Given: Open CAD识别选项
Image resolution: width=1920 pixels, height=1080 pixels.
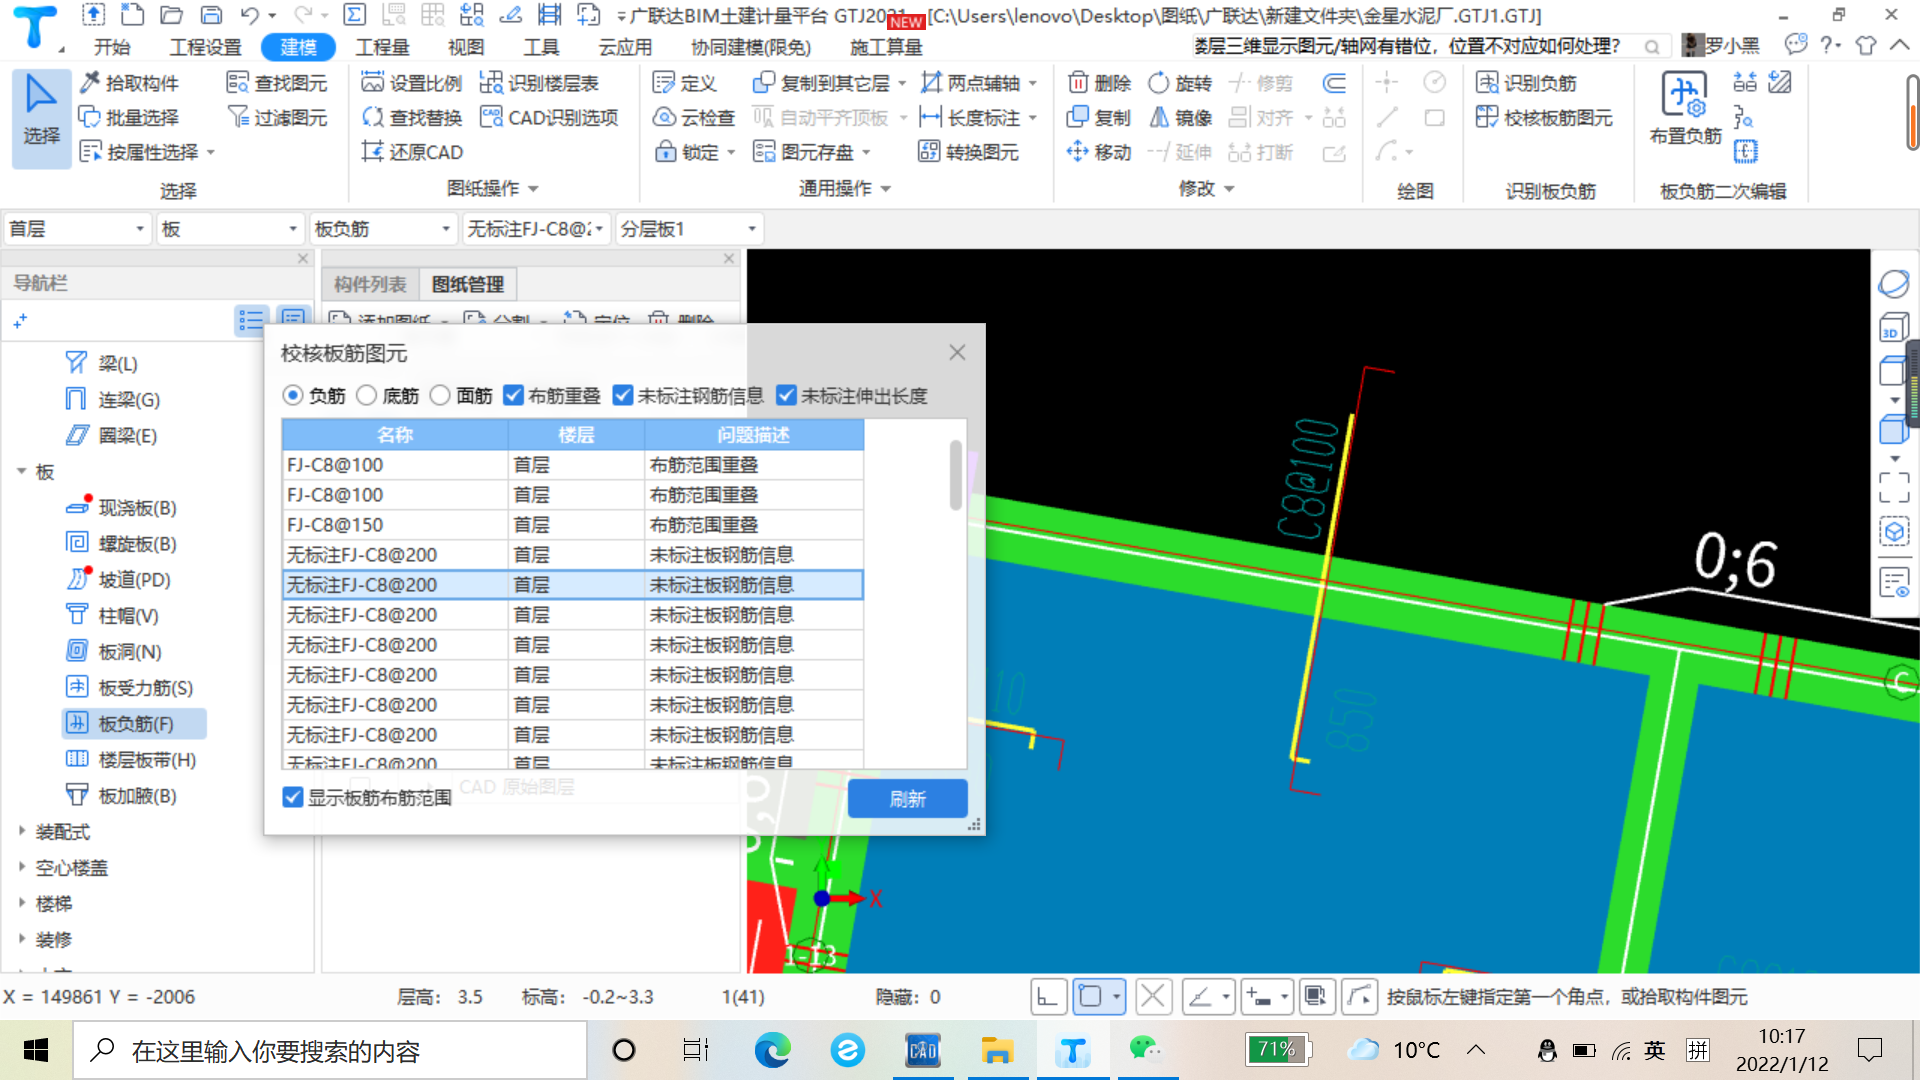Looking at the screenshot, I should (549, 117).
